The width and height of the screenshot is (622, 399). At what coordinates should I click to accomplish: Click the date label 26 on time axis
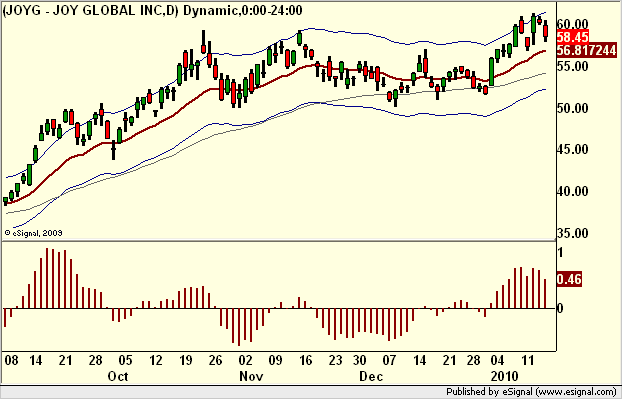pyautogui.click(x=215, y=361)
